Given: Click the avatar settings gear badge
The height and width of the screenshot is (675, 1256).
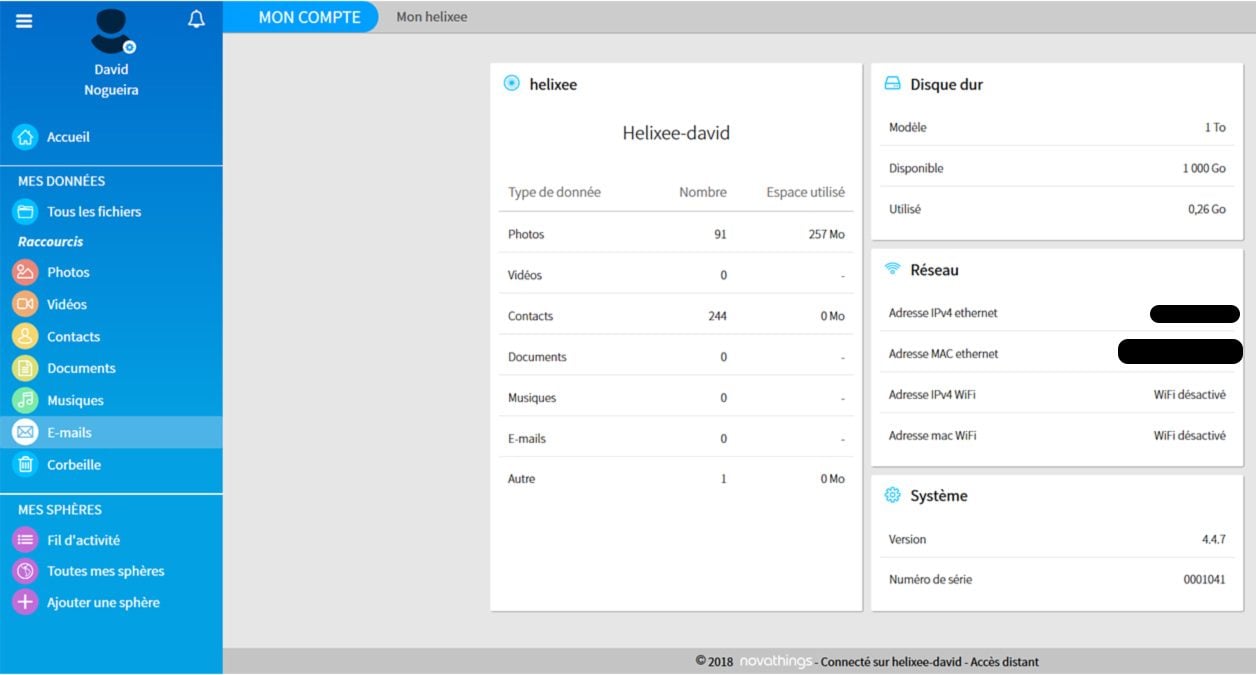Looking at the screenshot, I should pyautogui.click(x=129, y=46).
